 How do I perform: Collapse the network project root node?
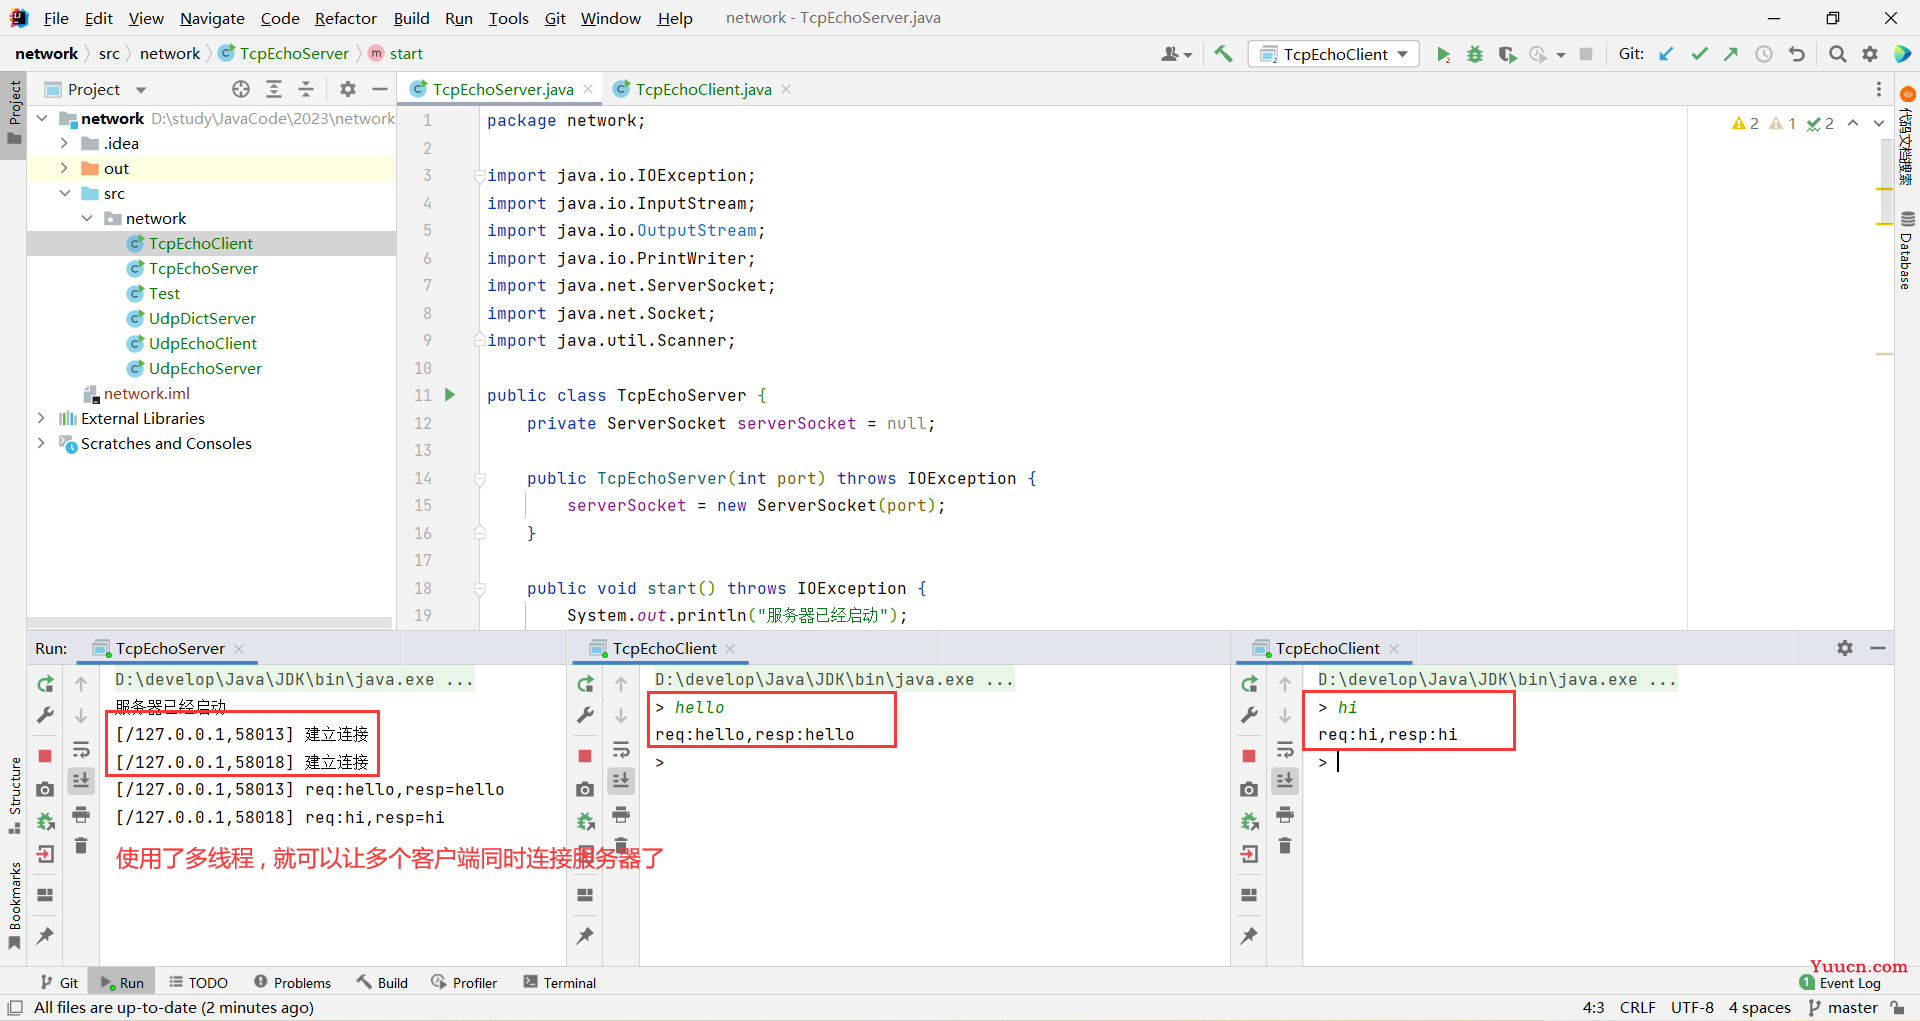pos(42,118)
